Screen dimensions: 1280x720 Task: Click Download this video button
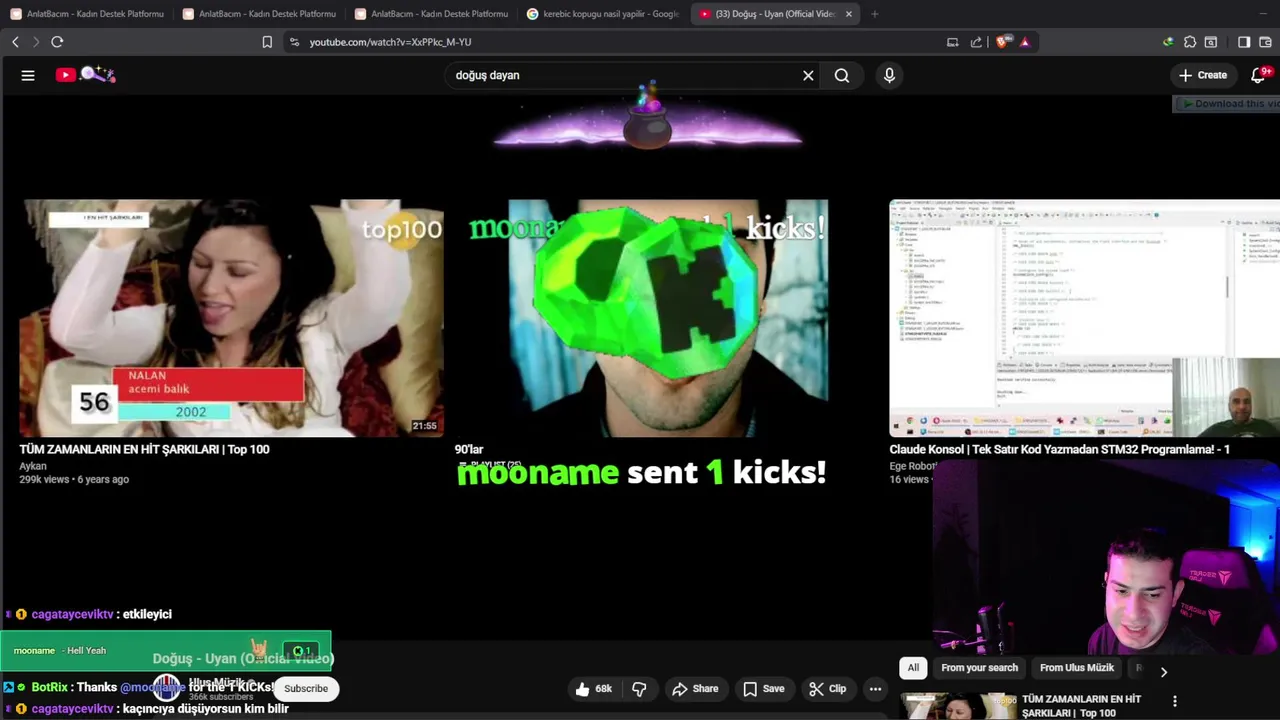click(1226, 104)
